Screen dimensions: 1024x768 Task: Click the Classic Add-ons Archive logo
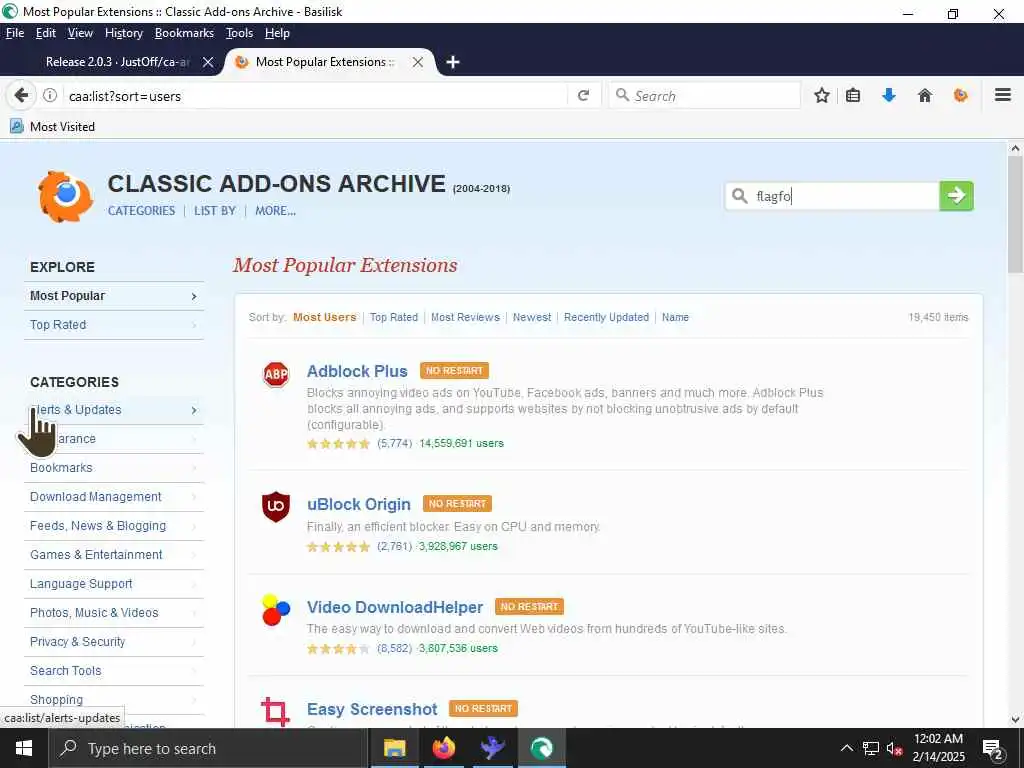pos(65,196)
